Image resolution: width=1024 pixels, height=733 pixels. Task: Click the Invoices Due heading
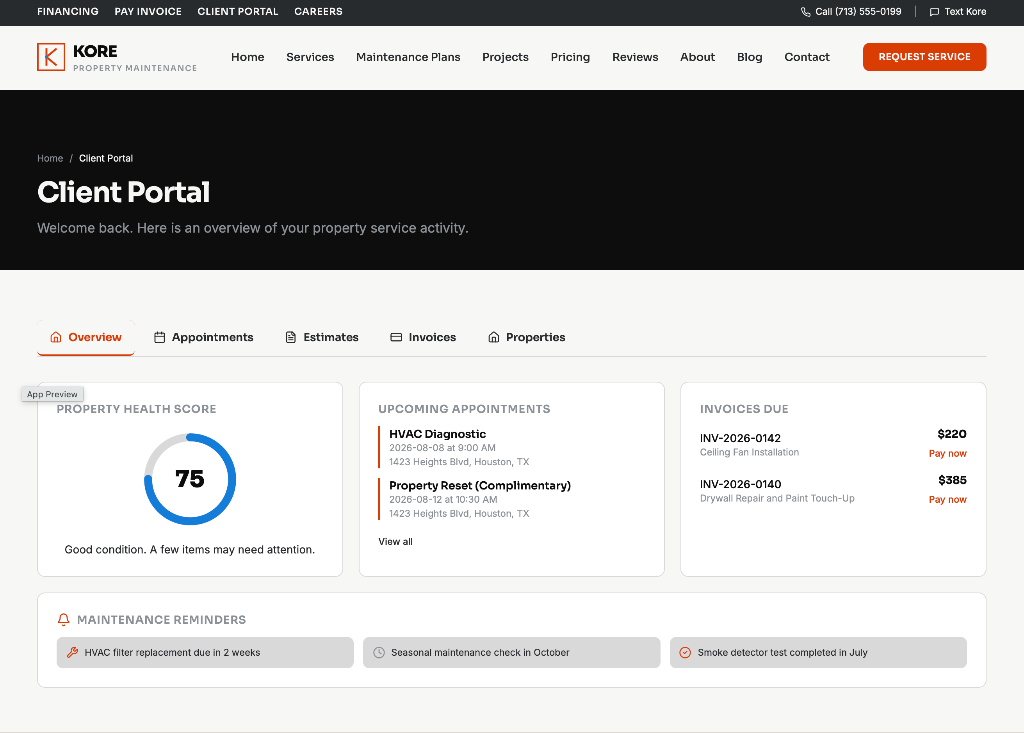click(x=744, y=409)
